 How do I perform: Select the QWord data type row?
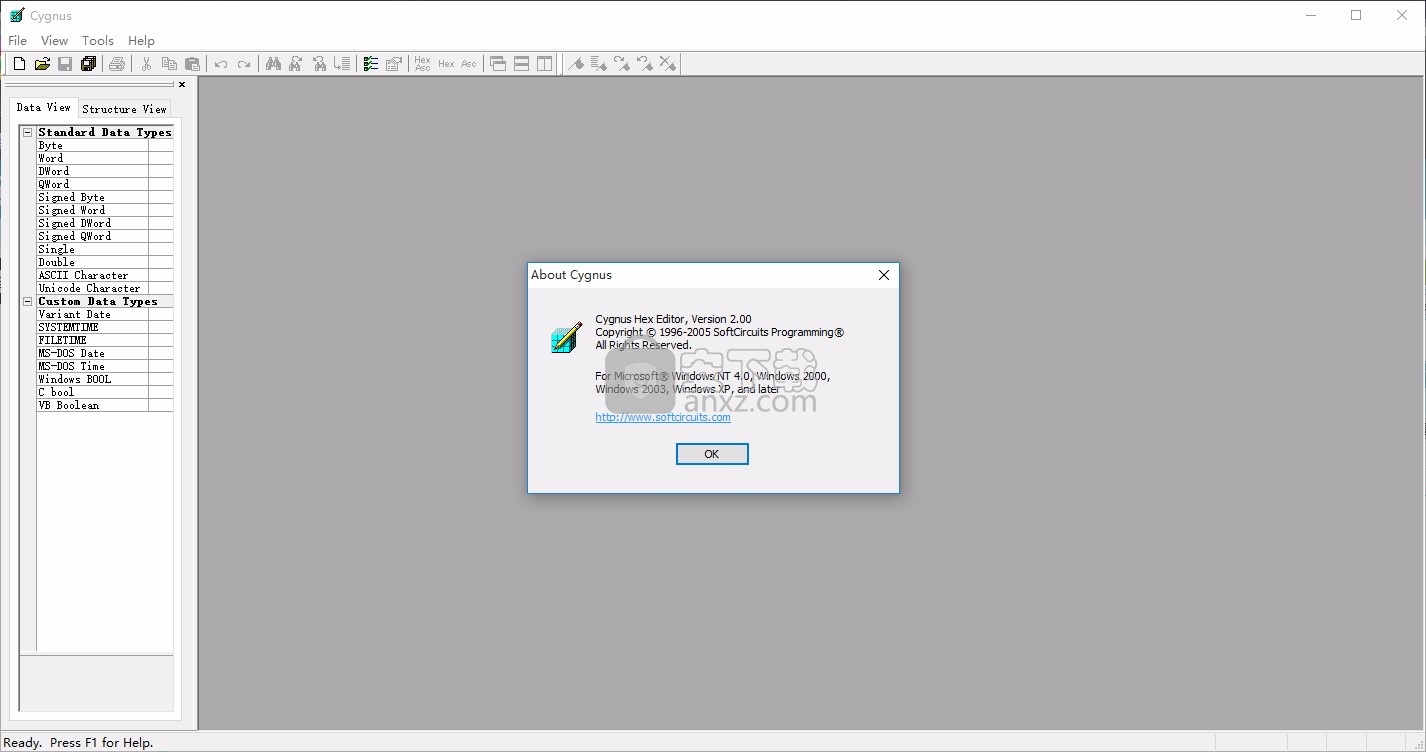tap(105, 184)
